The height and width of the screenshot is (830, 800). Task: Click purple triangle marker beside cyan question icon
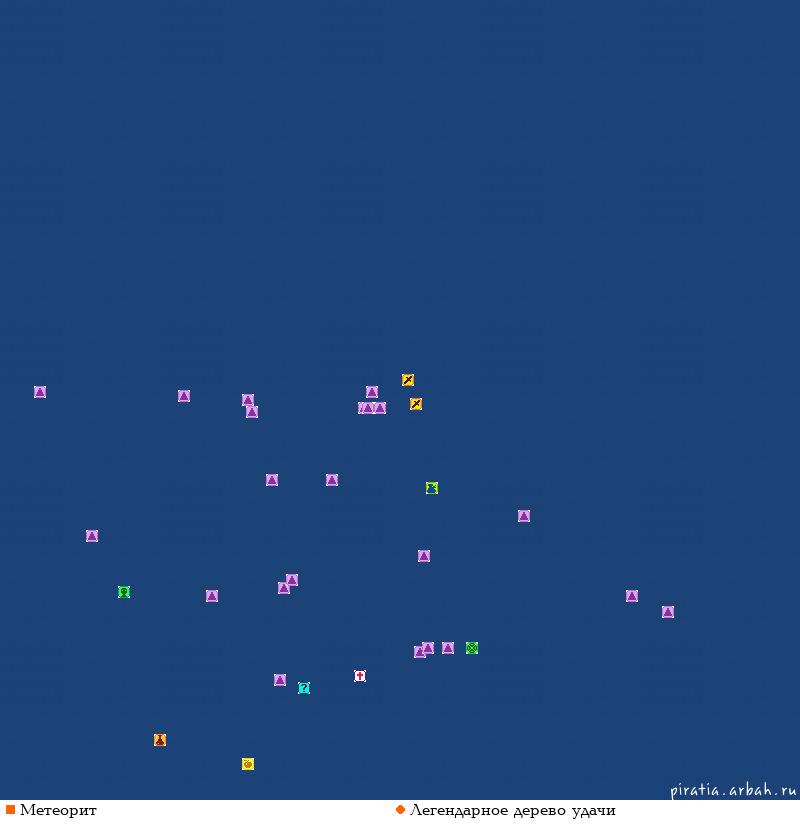pos(280,680)
